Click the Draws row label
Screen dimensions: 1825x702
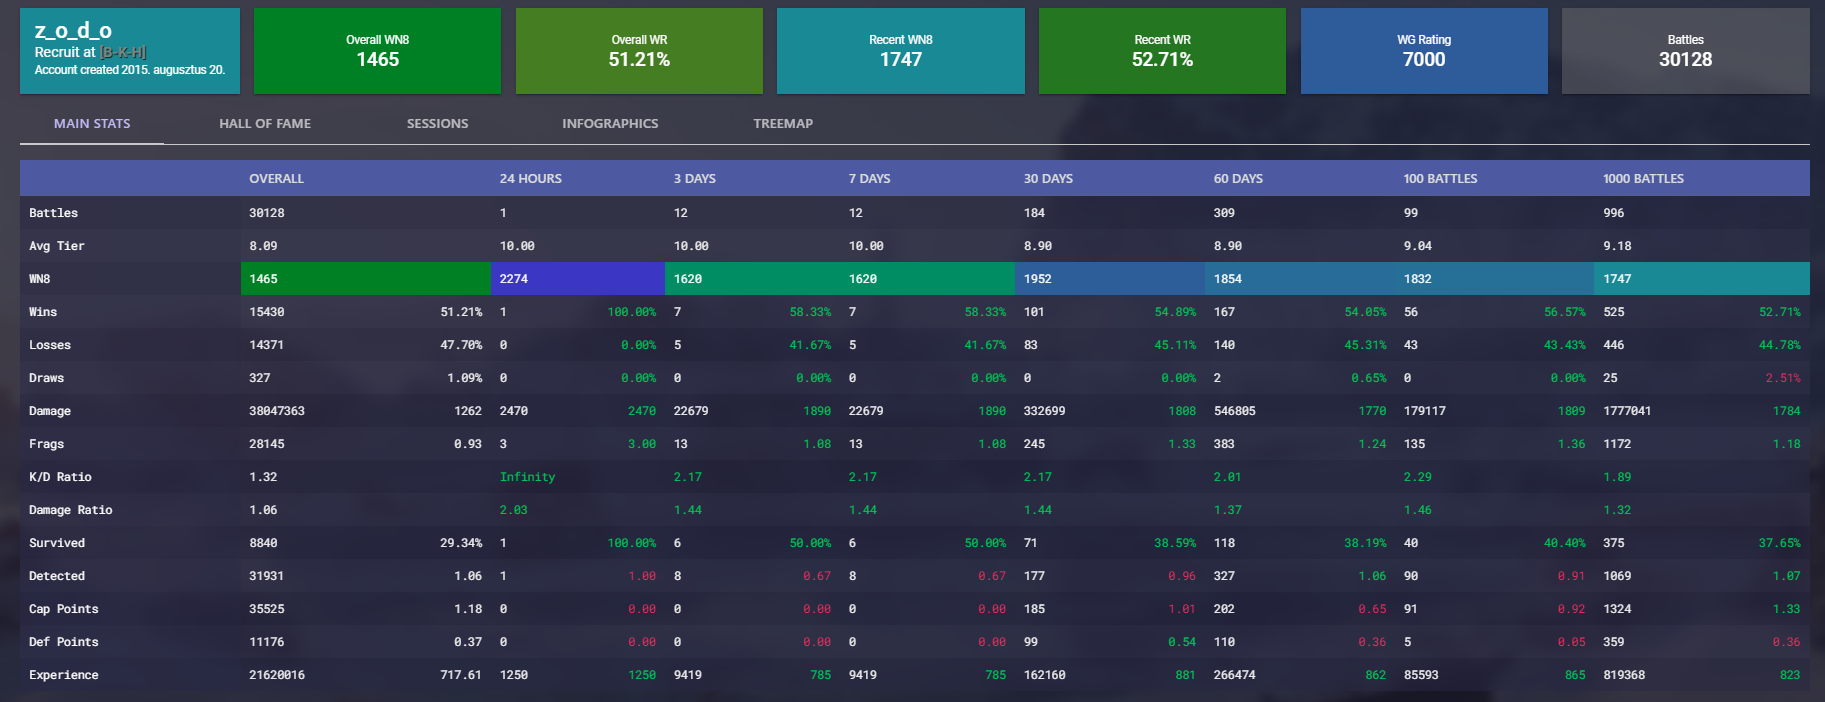pos(46,378)
